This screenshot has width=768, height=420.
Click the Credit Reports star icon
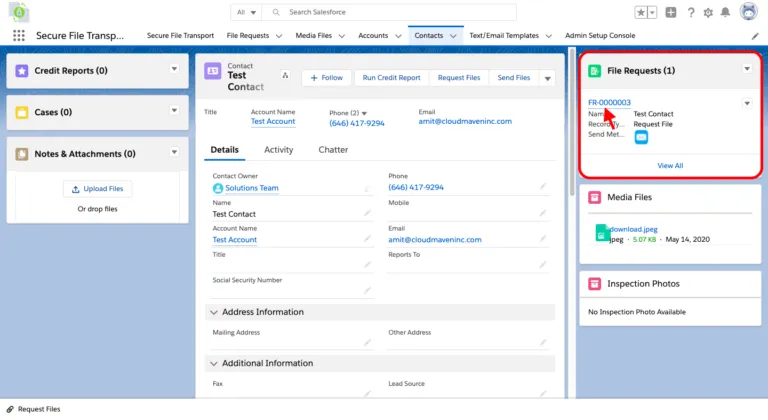coord(22,71)
